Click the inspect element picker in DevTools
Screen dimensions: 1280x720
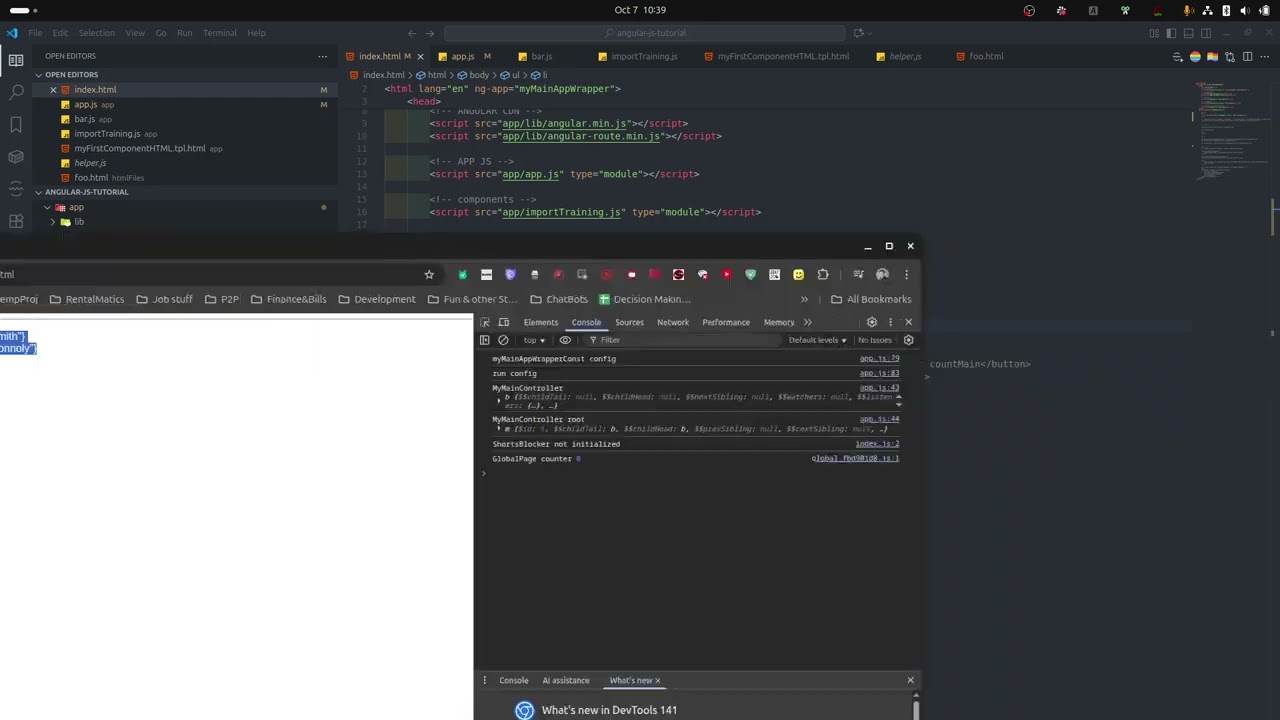[485, 322]
